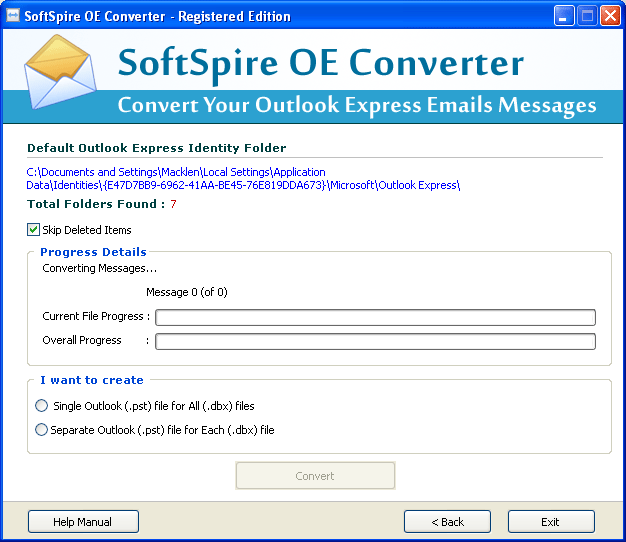Click the 'Message 0 (of 0)' status text

click(x=187, y=292)
